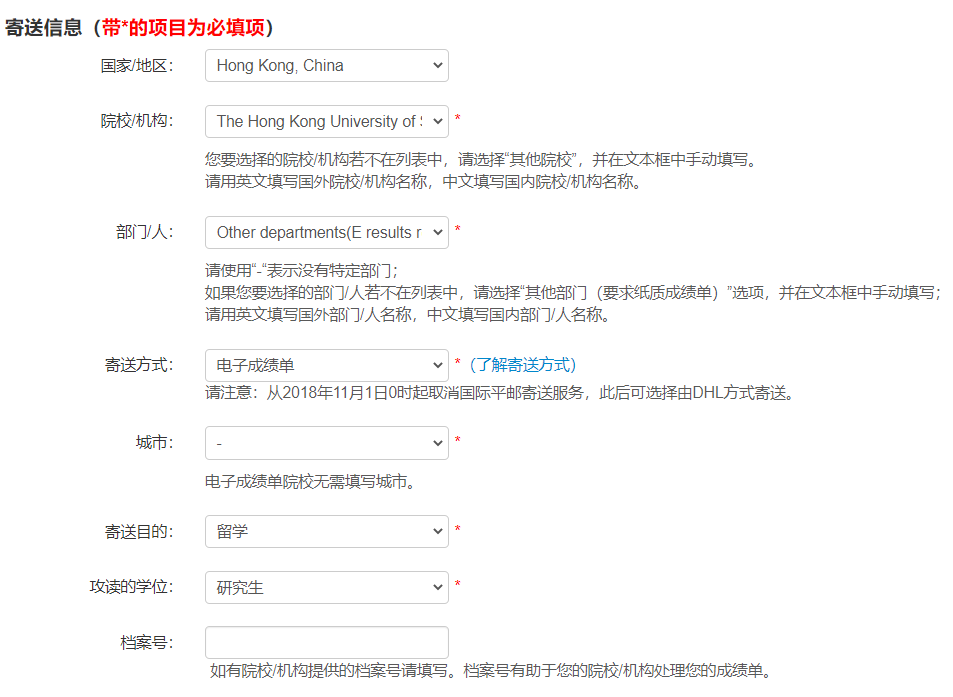Image resolution: width=953 pixels, height=697 pixels.
Task: Click the 寄送方式 field label
Action: [x=139, y=365]
